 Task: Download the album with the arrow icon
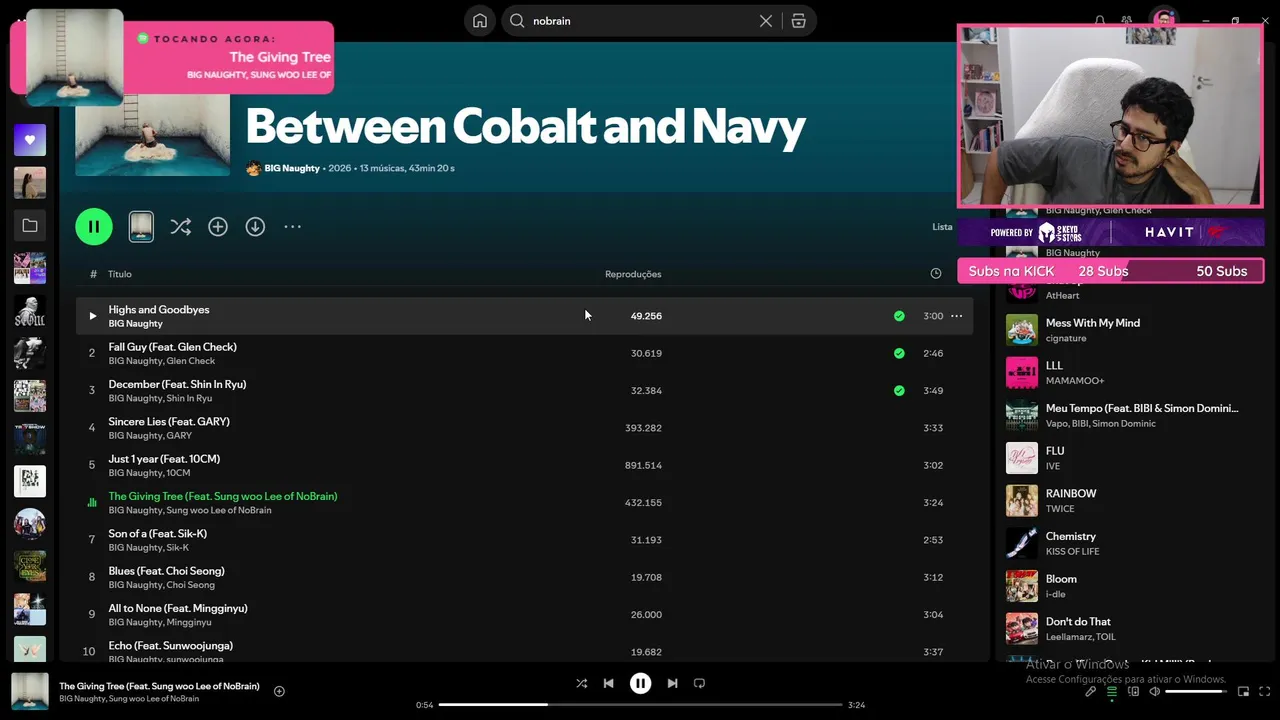click(x=255, y=227)
